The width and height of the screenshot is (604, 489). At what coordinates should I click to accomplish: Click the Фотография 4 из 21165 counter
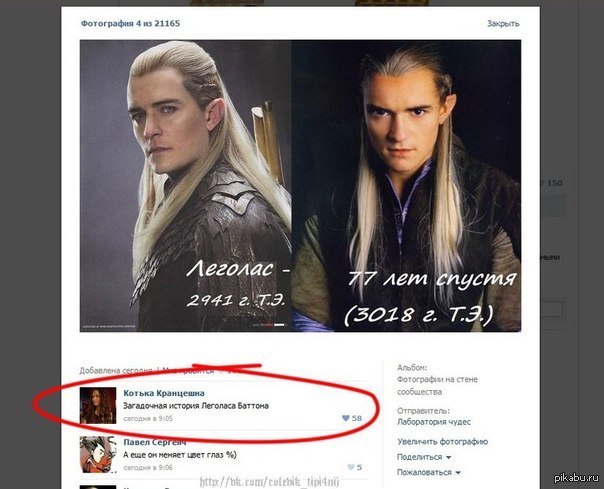click(x=130, y=24)
